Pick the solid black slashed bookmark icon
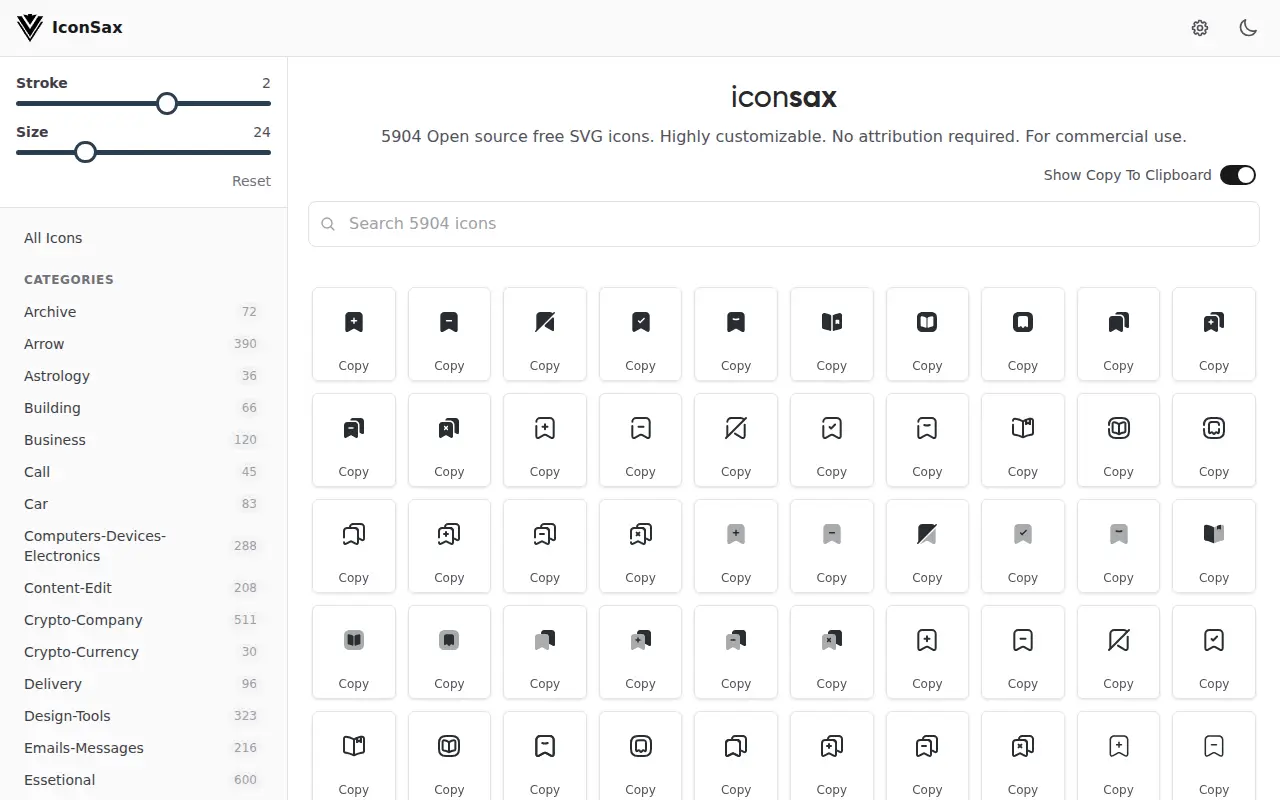This screenshot has width=1280, height=800. coord(545,322)
